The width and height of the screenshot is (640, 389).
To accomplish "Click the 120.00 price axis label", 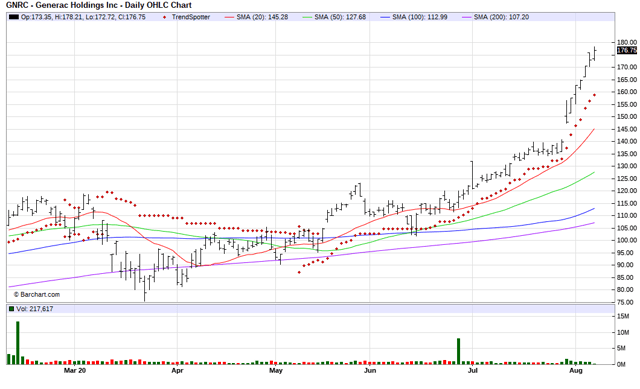I will coord(627,191).
